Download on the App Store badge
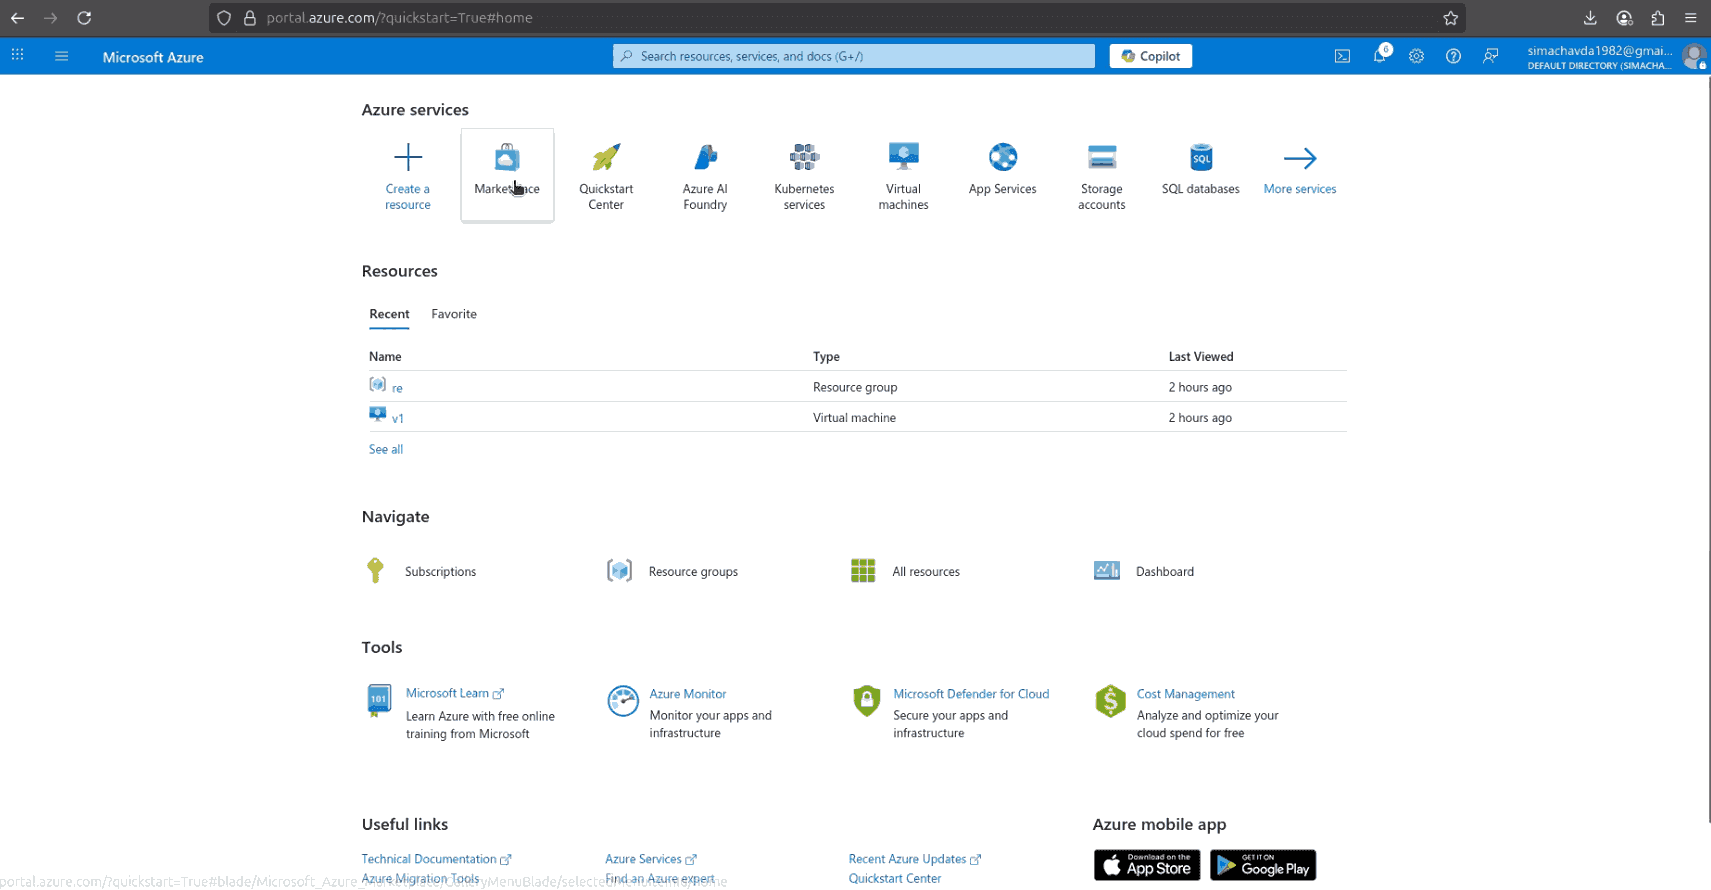 pyautogui.click(x=1147, y=865)
